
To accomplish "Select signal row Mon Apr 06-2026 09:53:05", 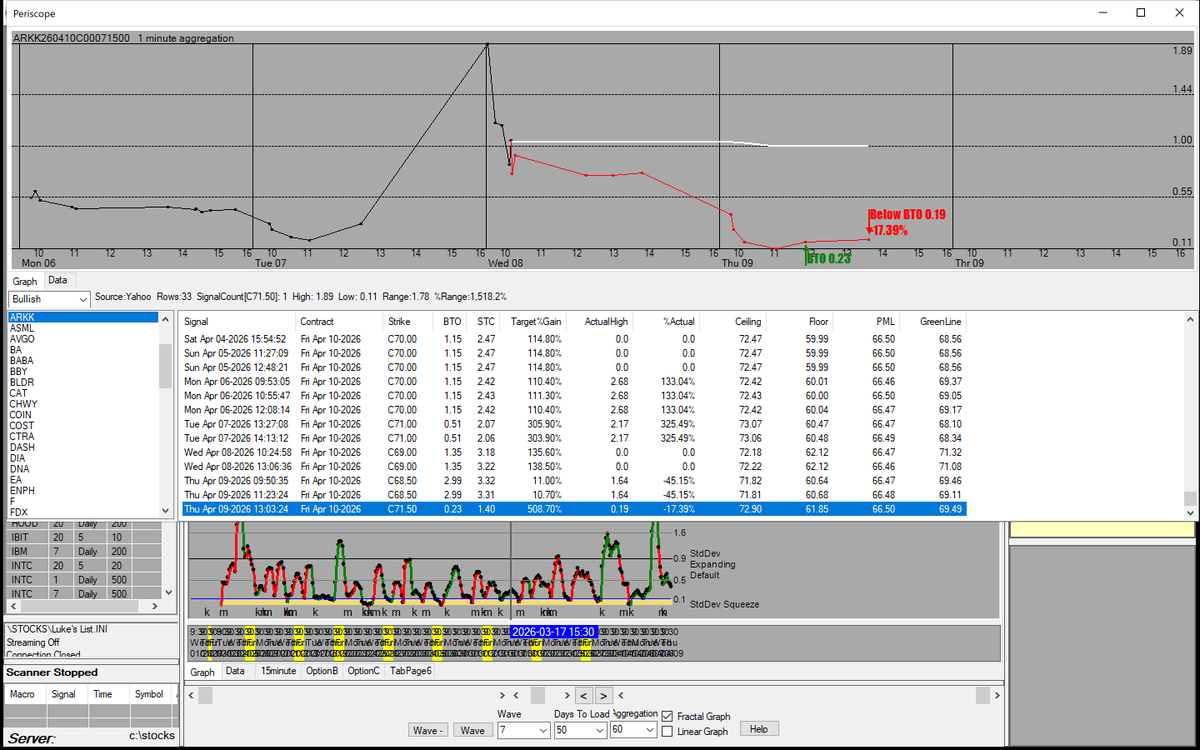I will (x=573, y=381).
